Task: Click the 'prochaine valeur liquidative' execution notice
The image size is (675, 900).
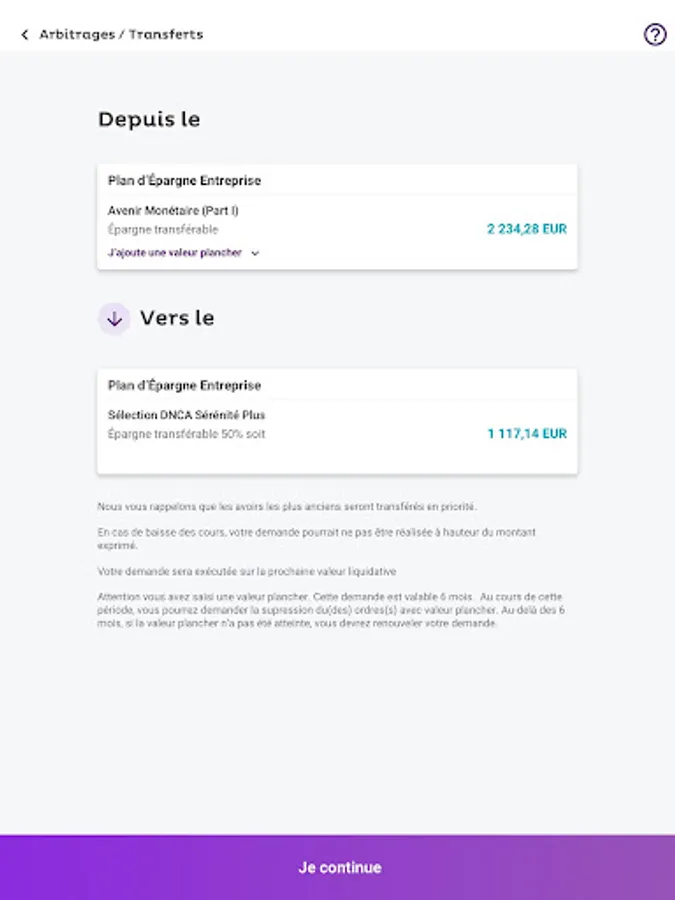Action: [x=246, y=572]
